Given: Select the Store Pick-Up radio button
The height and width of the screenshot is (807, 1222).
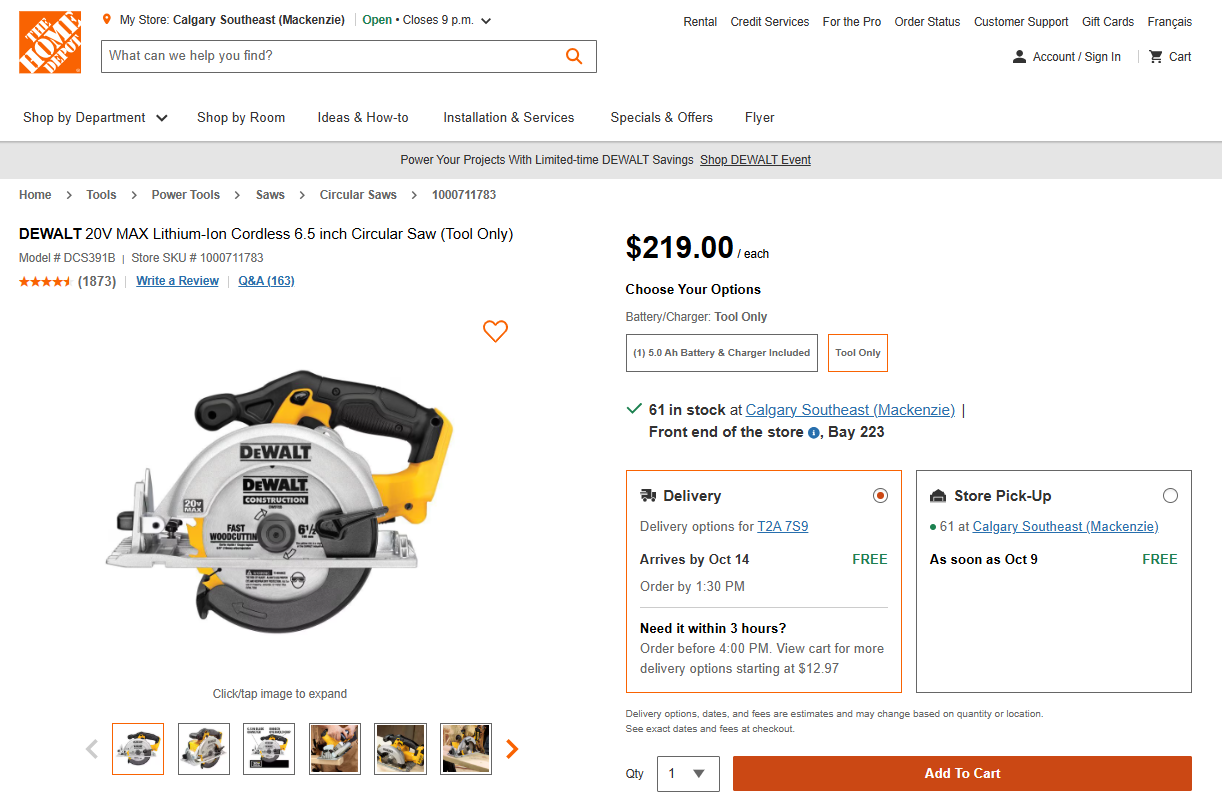Looking at the screenshot, I should (1170, 495).
